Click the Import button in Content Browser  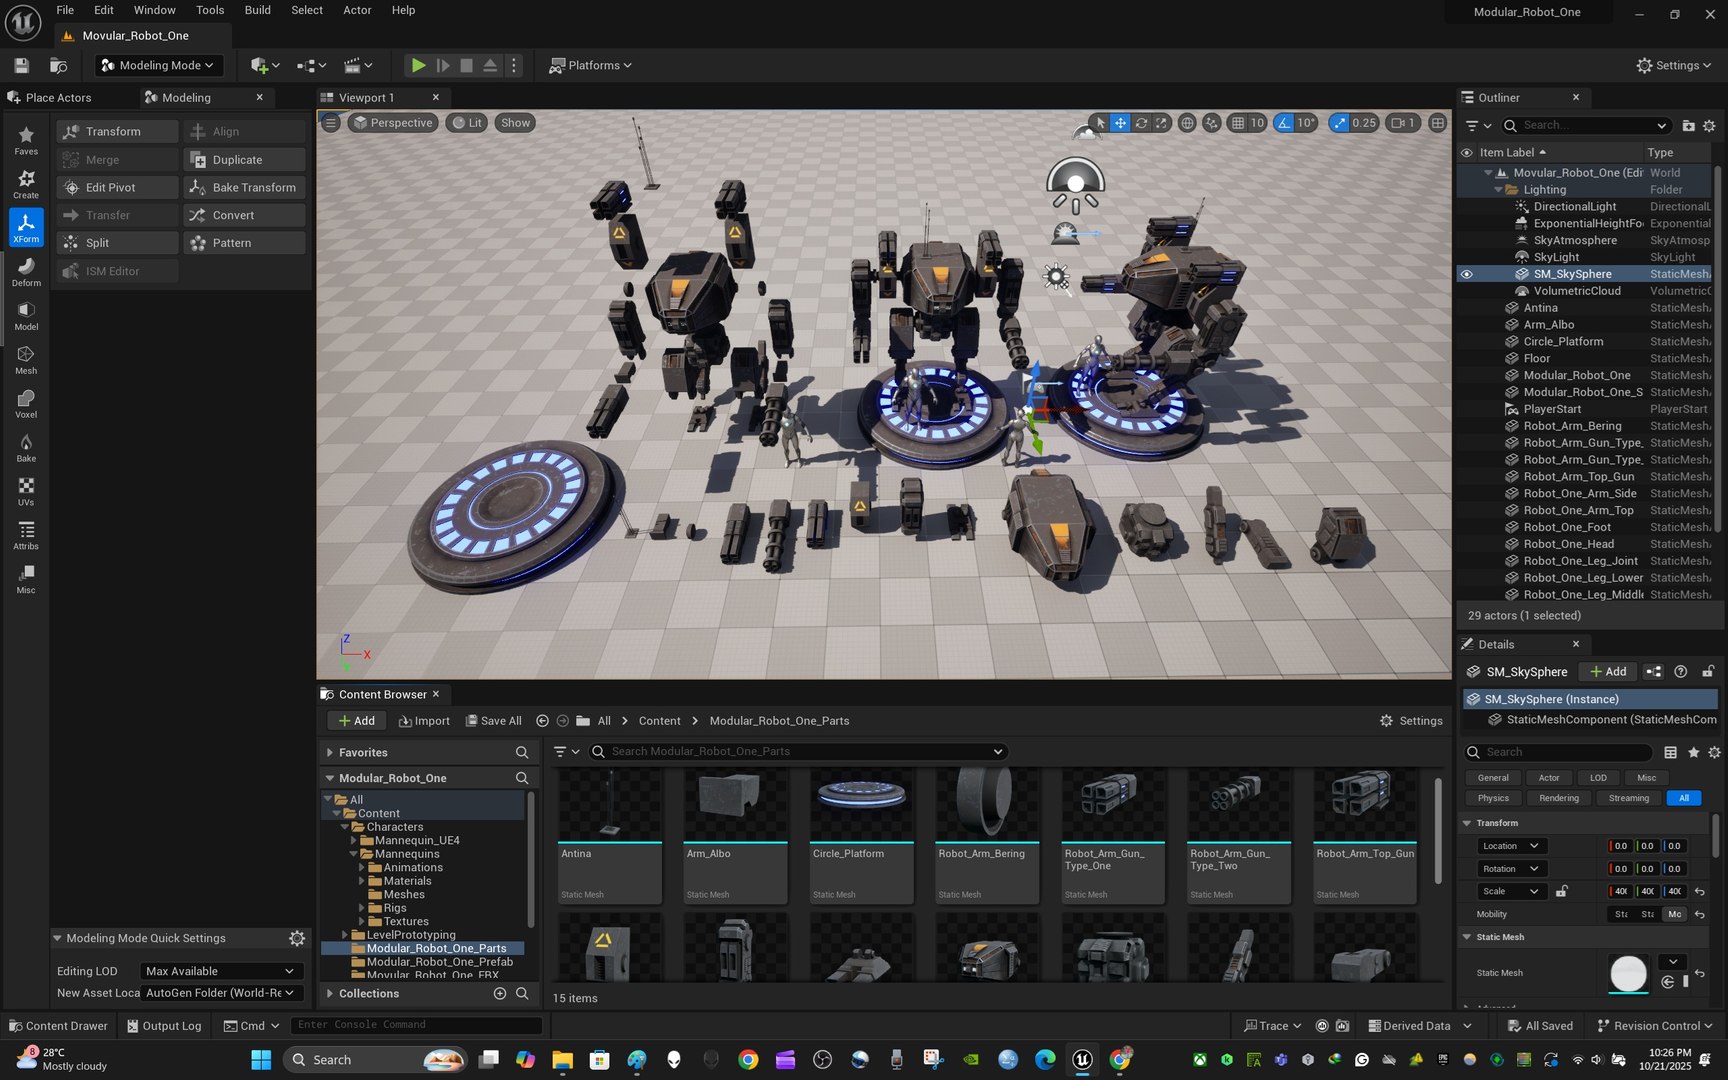pos(424,721)
